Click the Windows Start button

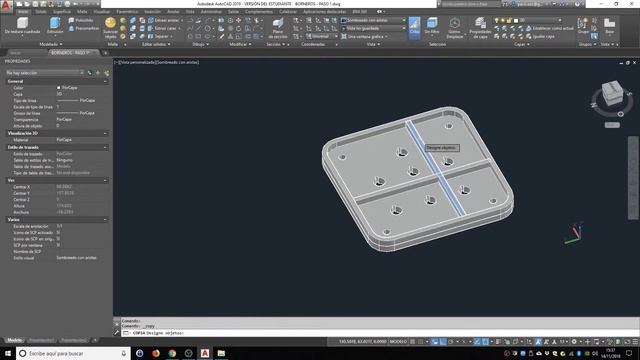(x=7, y=353)
